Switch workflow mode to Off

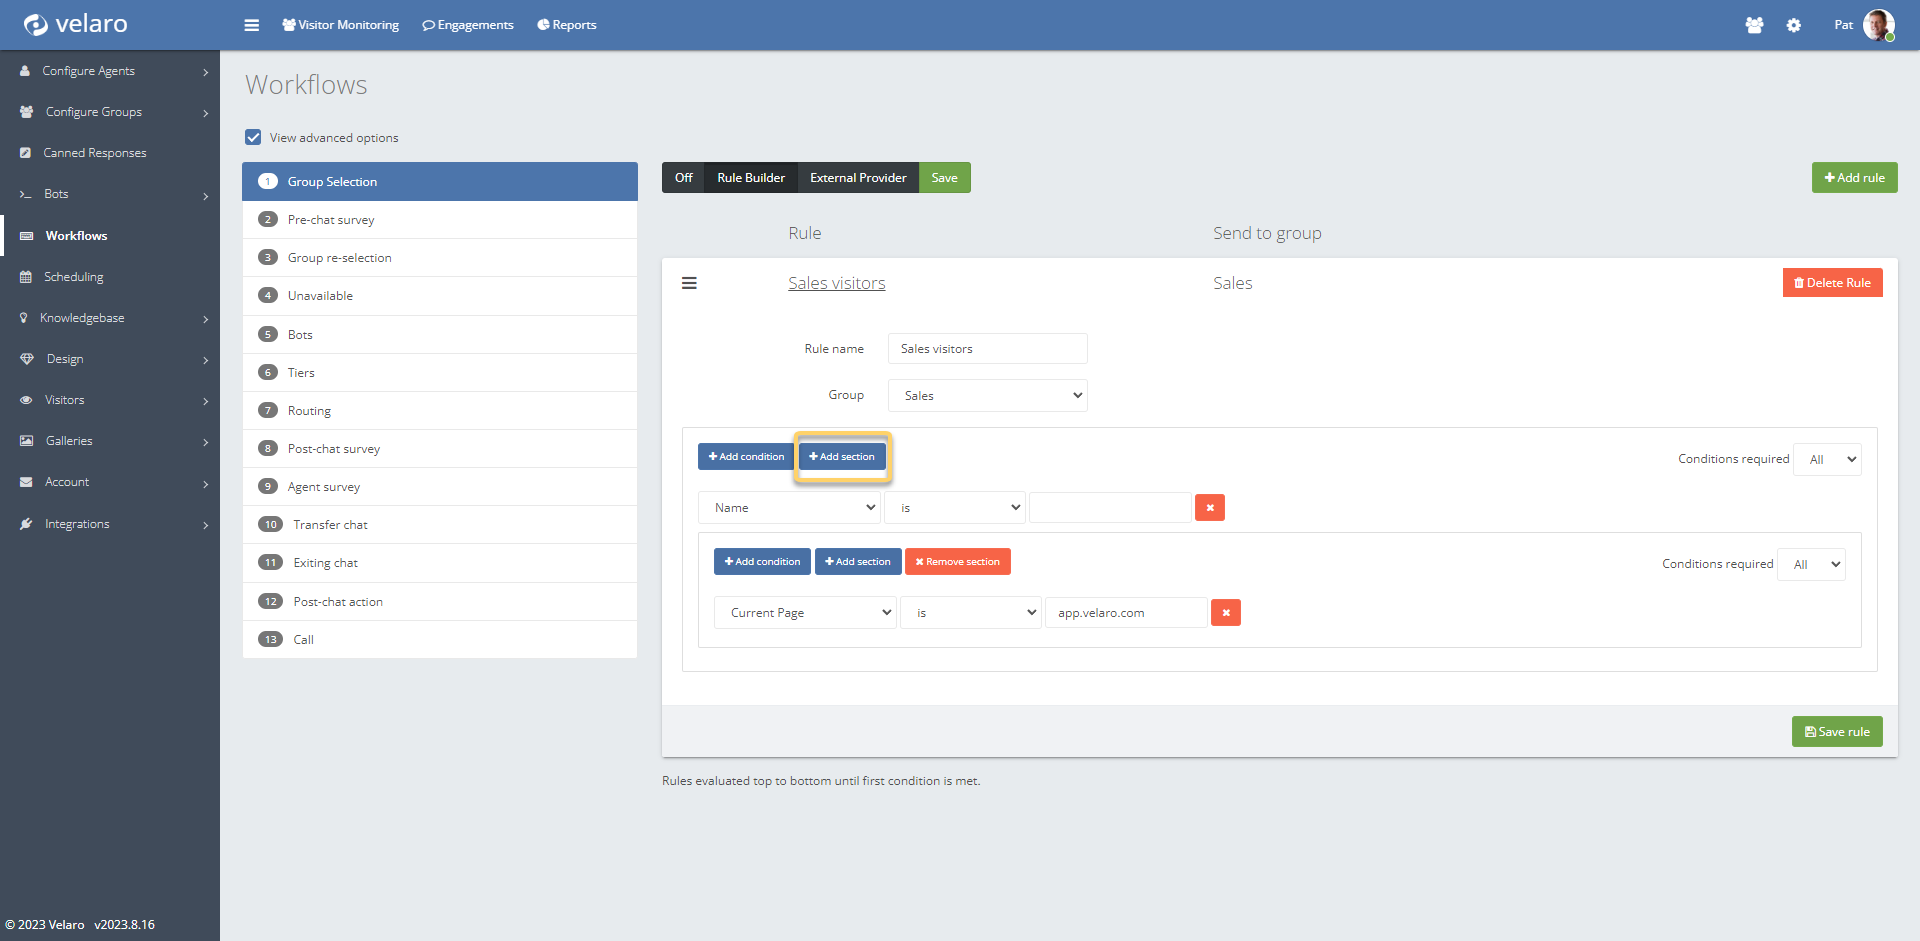pos(683,178)
